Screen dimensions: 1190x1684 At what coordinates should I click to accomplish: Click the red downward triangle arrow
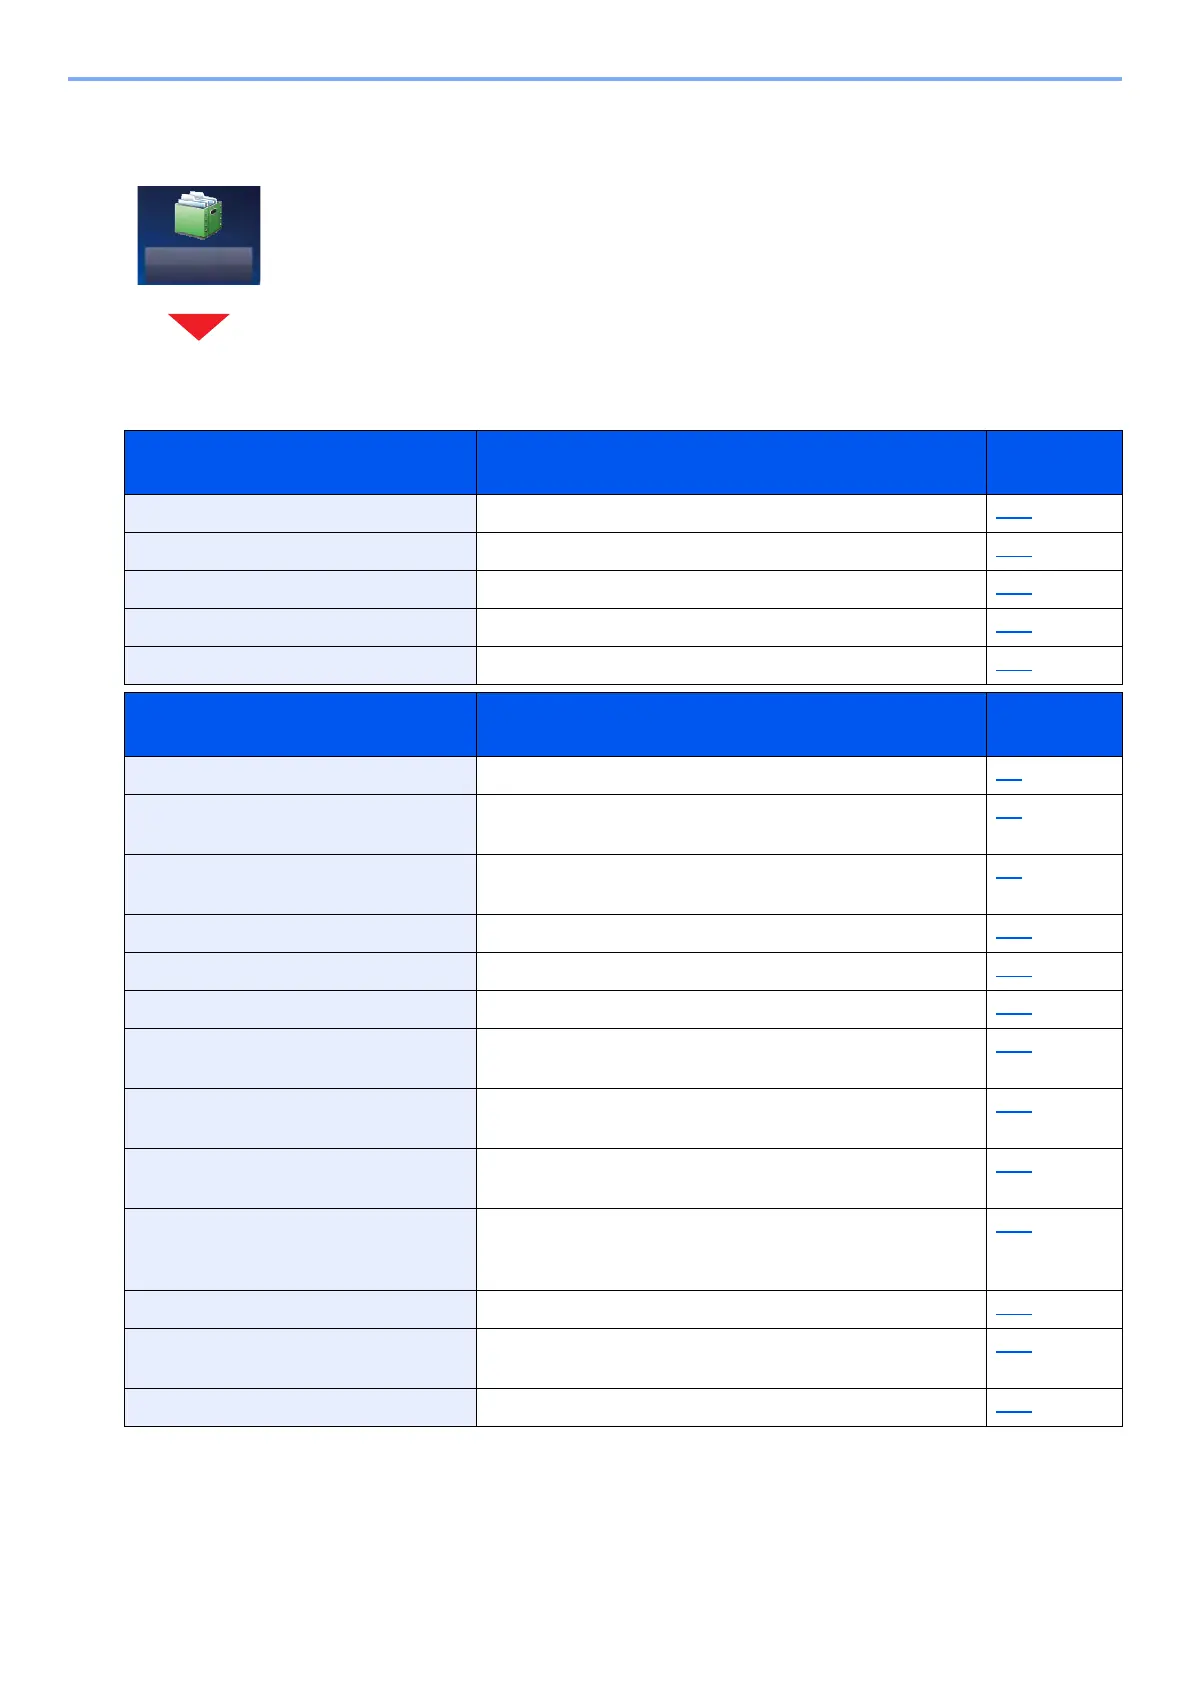(198, 327)
